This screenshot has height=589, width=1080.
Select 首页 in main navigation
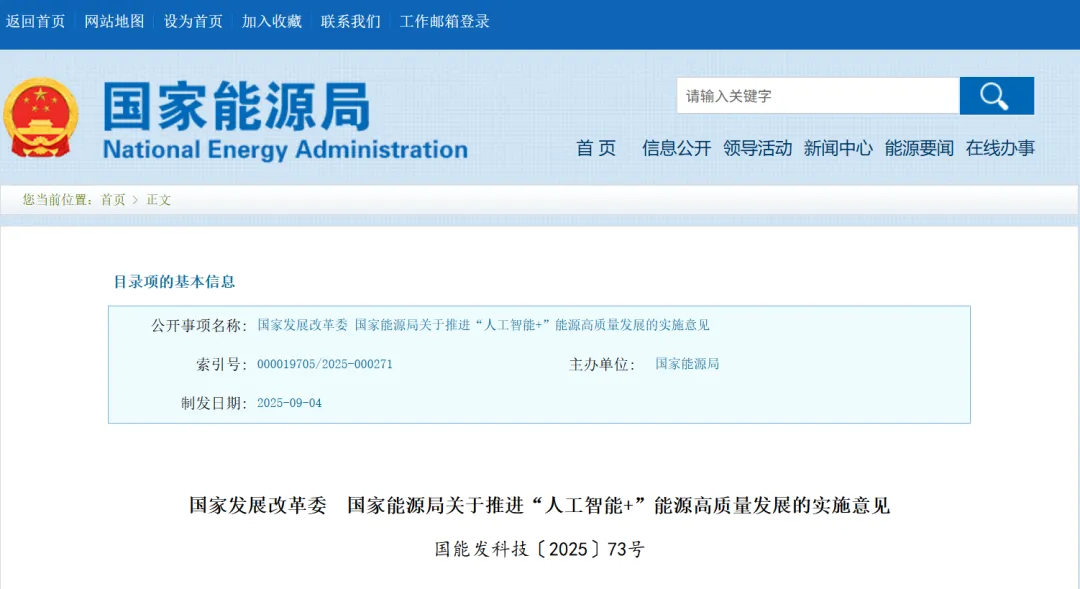pos(596,148)
